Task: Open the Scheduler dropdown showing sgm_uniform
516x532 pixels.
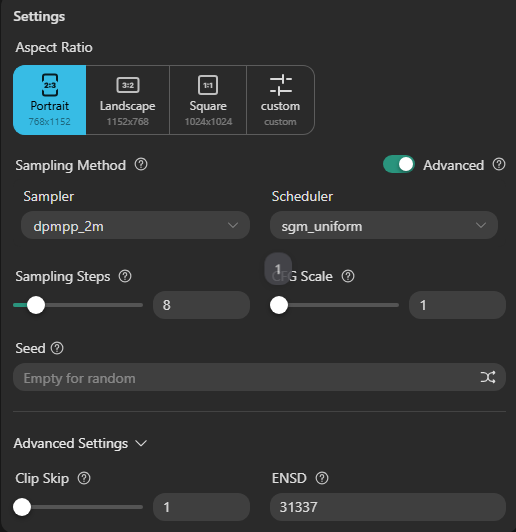Action: (x=384, y=225)
